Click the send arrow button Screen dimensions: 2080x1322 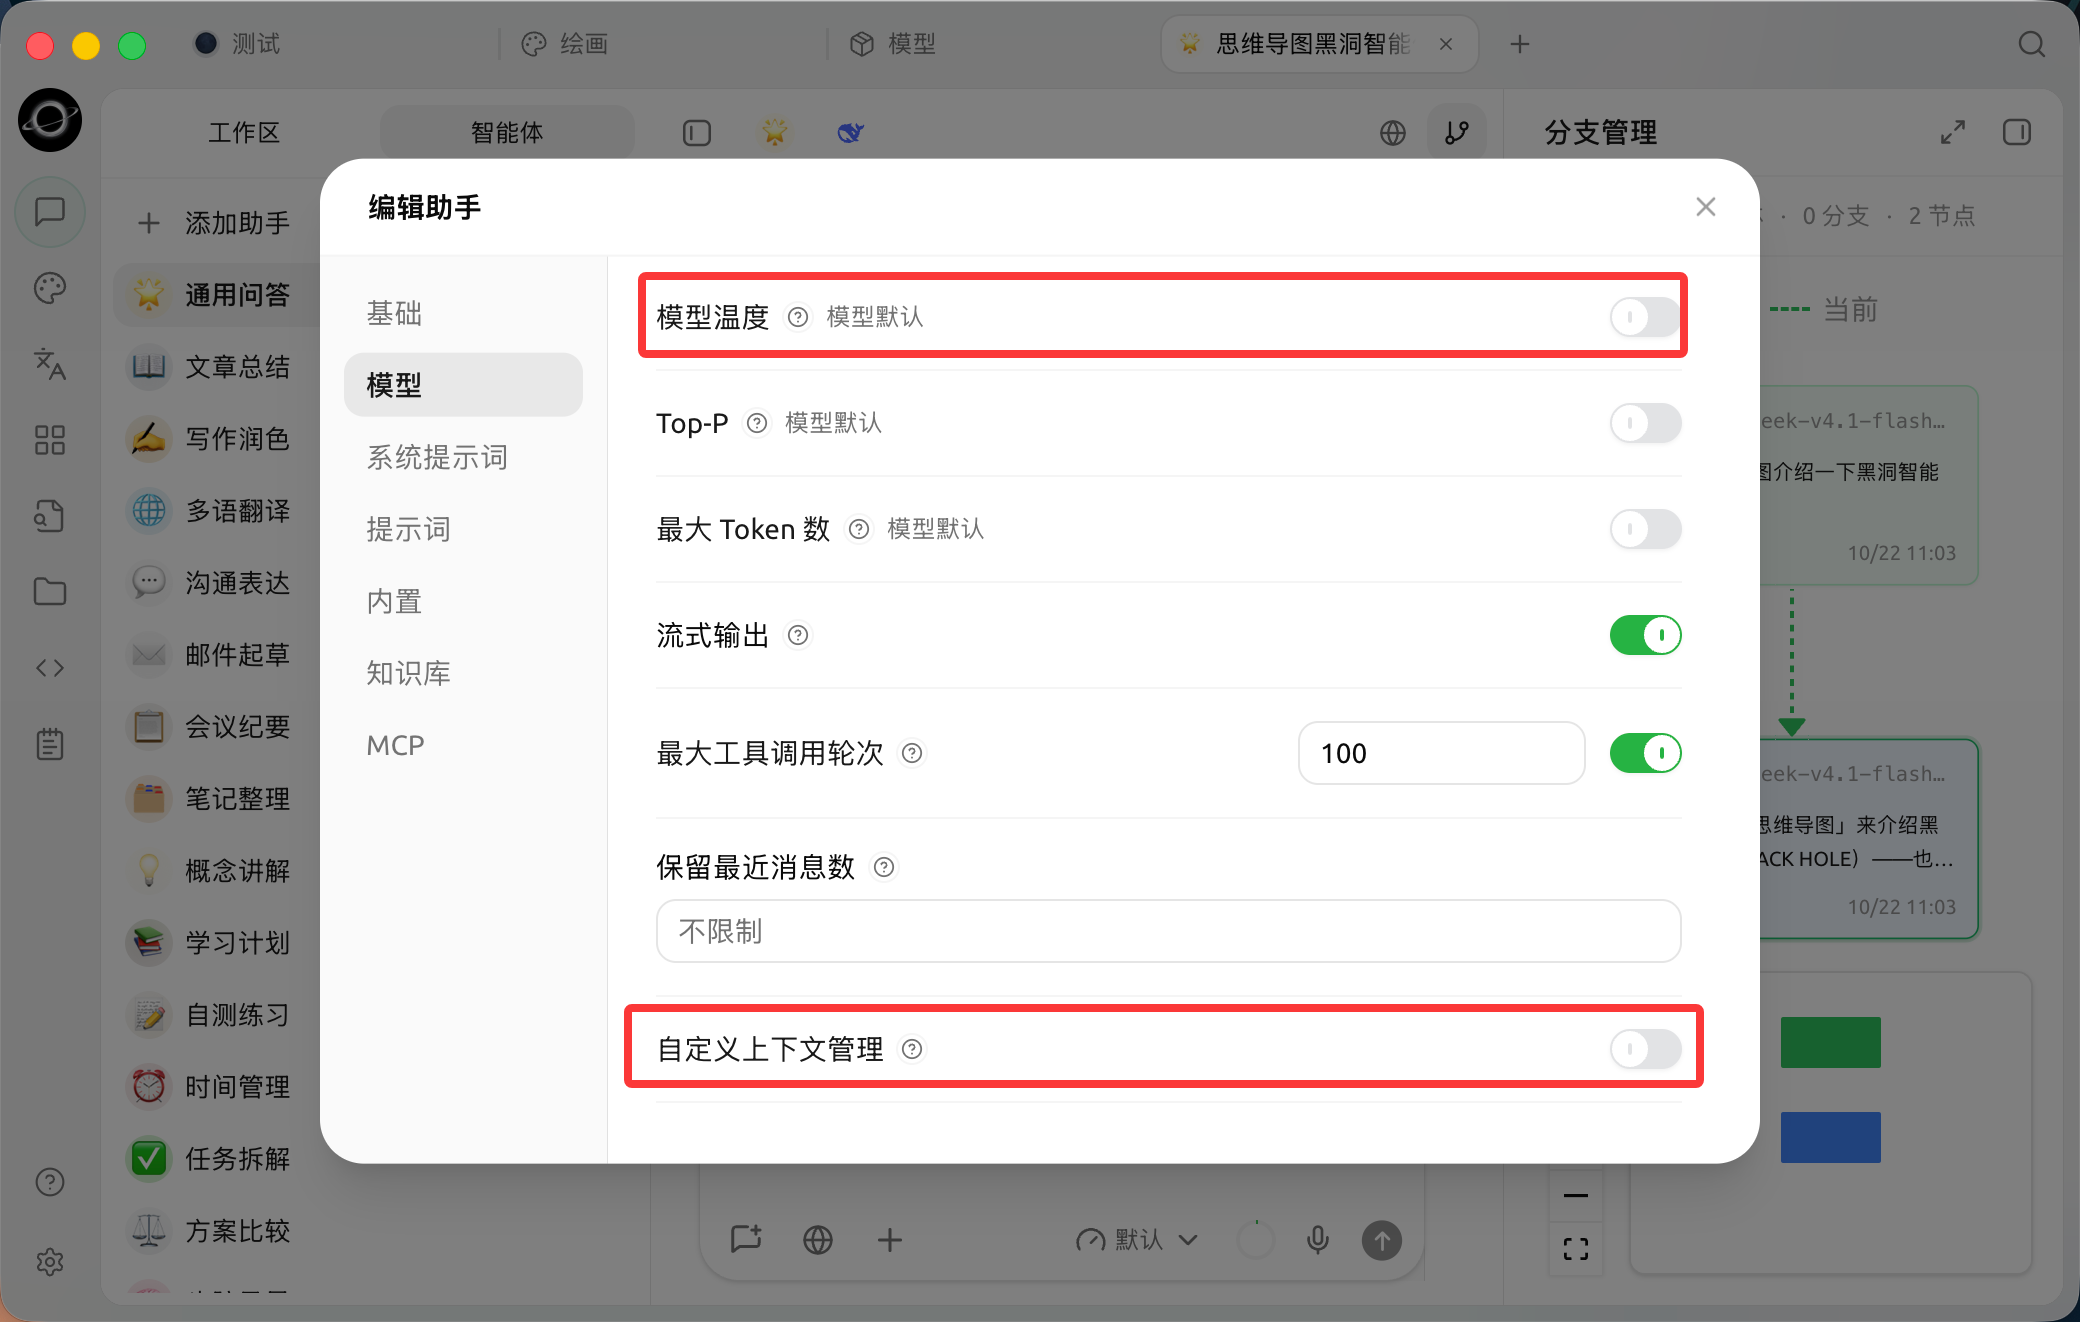[1382, 1241]
